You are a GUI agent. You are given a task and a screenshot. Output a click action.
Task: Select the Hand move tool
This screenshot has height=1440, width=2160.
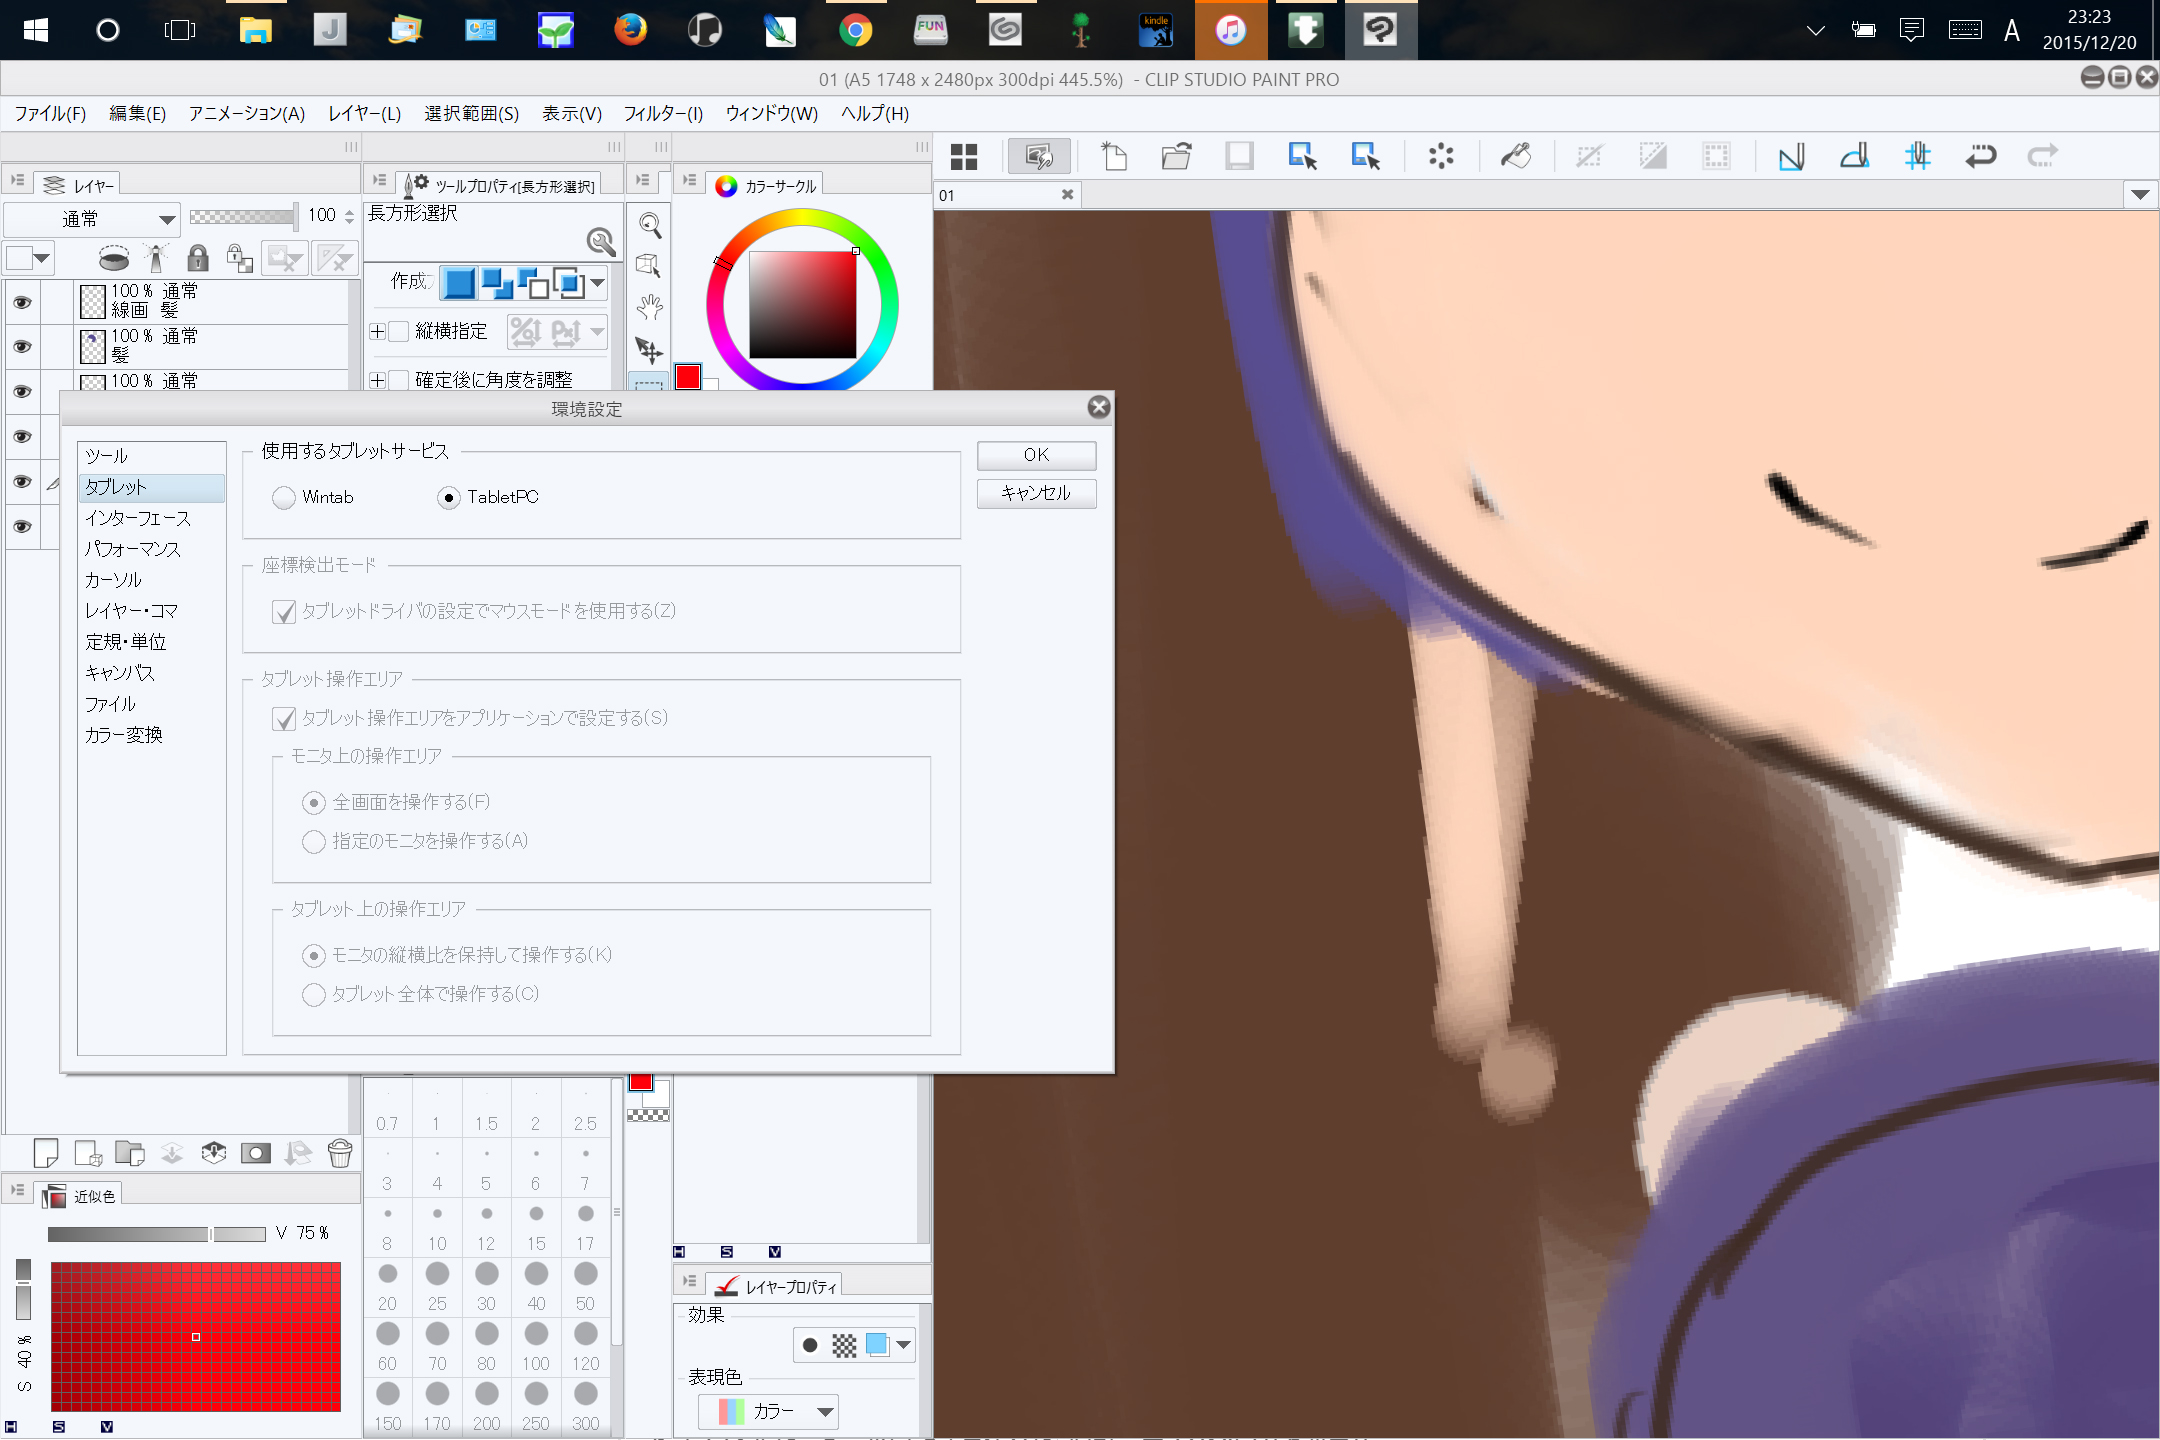pyautogui.click(x=650, y=307)
